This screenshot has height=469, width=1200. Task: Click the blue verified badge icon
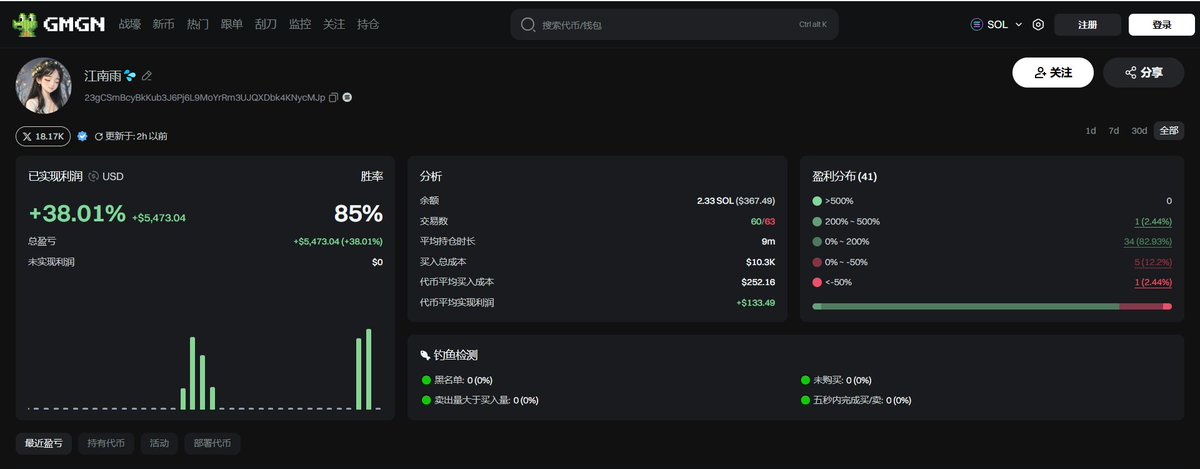tap(82, 136)
